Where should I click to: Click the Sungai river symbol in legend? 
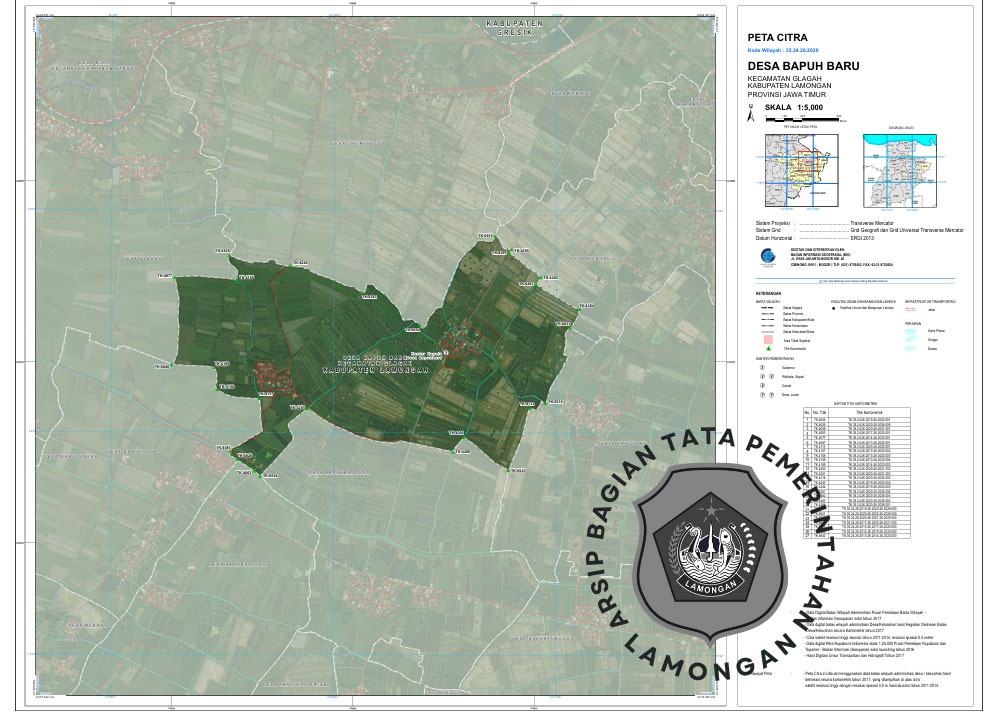click(x=913, y=339)
